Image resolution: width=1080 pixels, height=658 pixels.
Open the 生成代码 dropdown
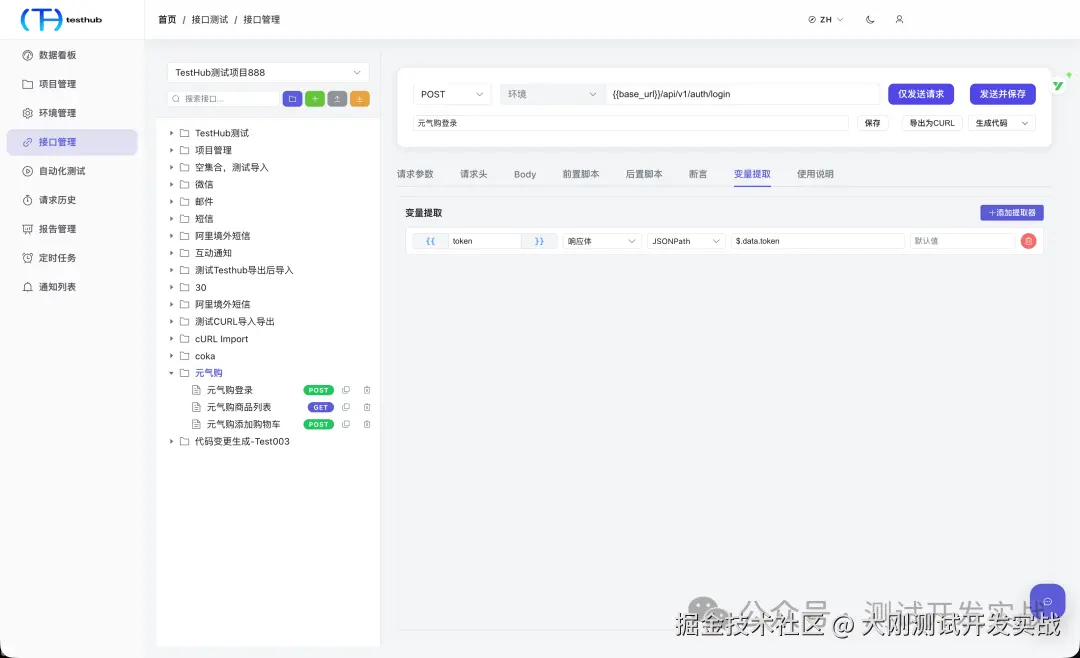point(1001,123)
